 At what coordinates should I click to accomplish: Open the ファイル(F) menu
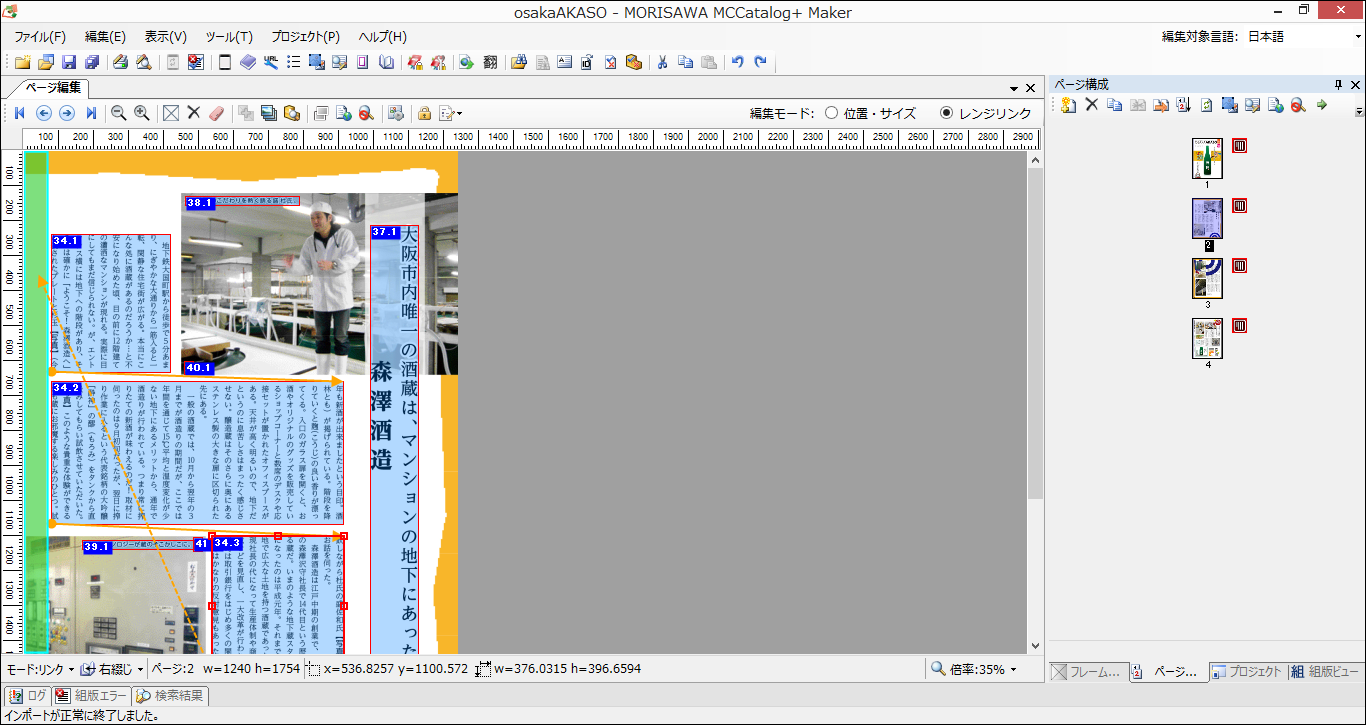point(40,37)
